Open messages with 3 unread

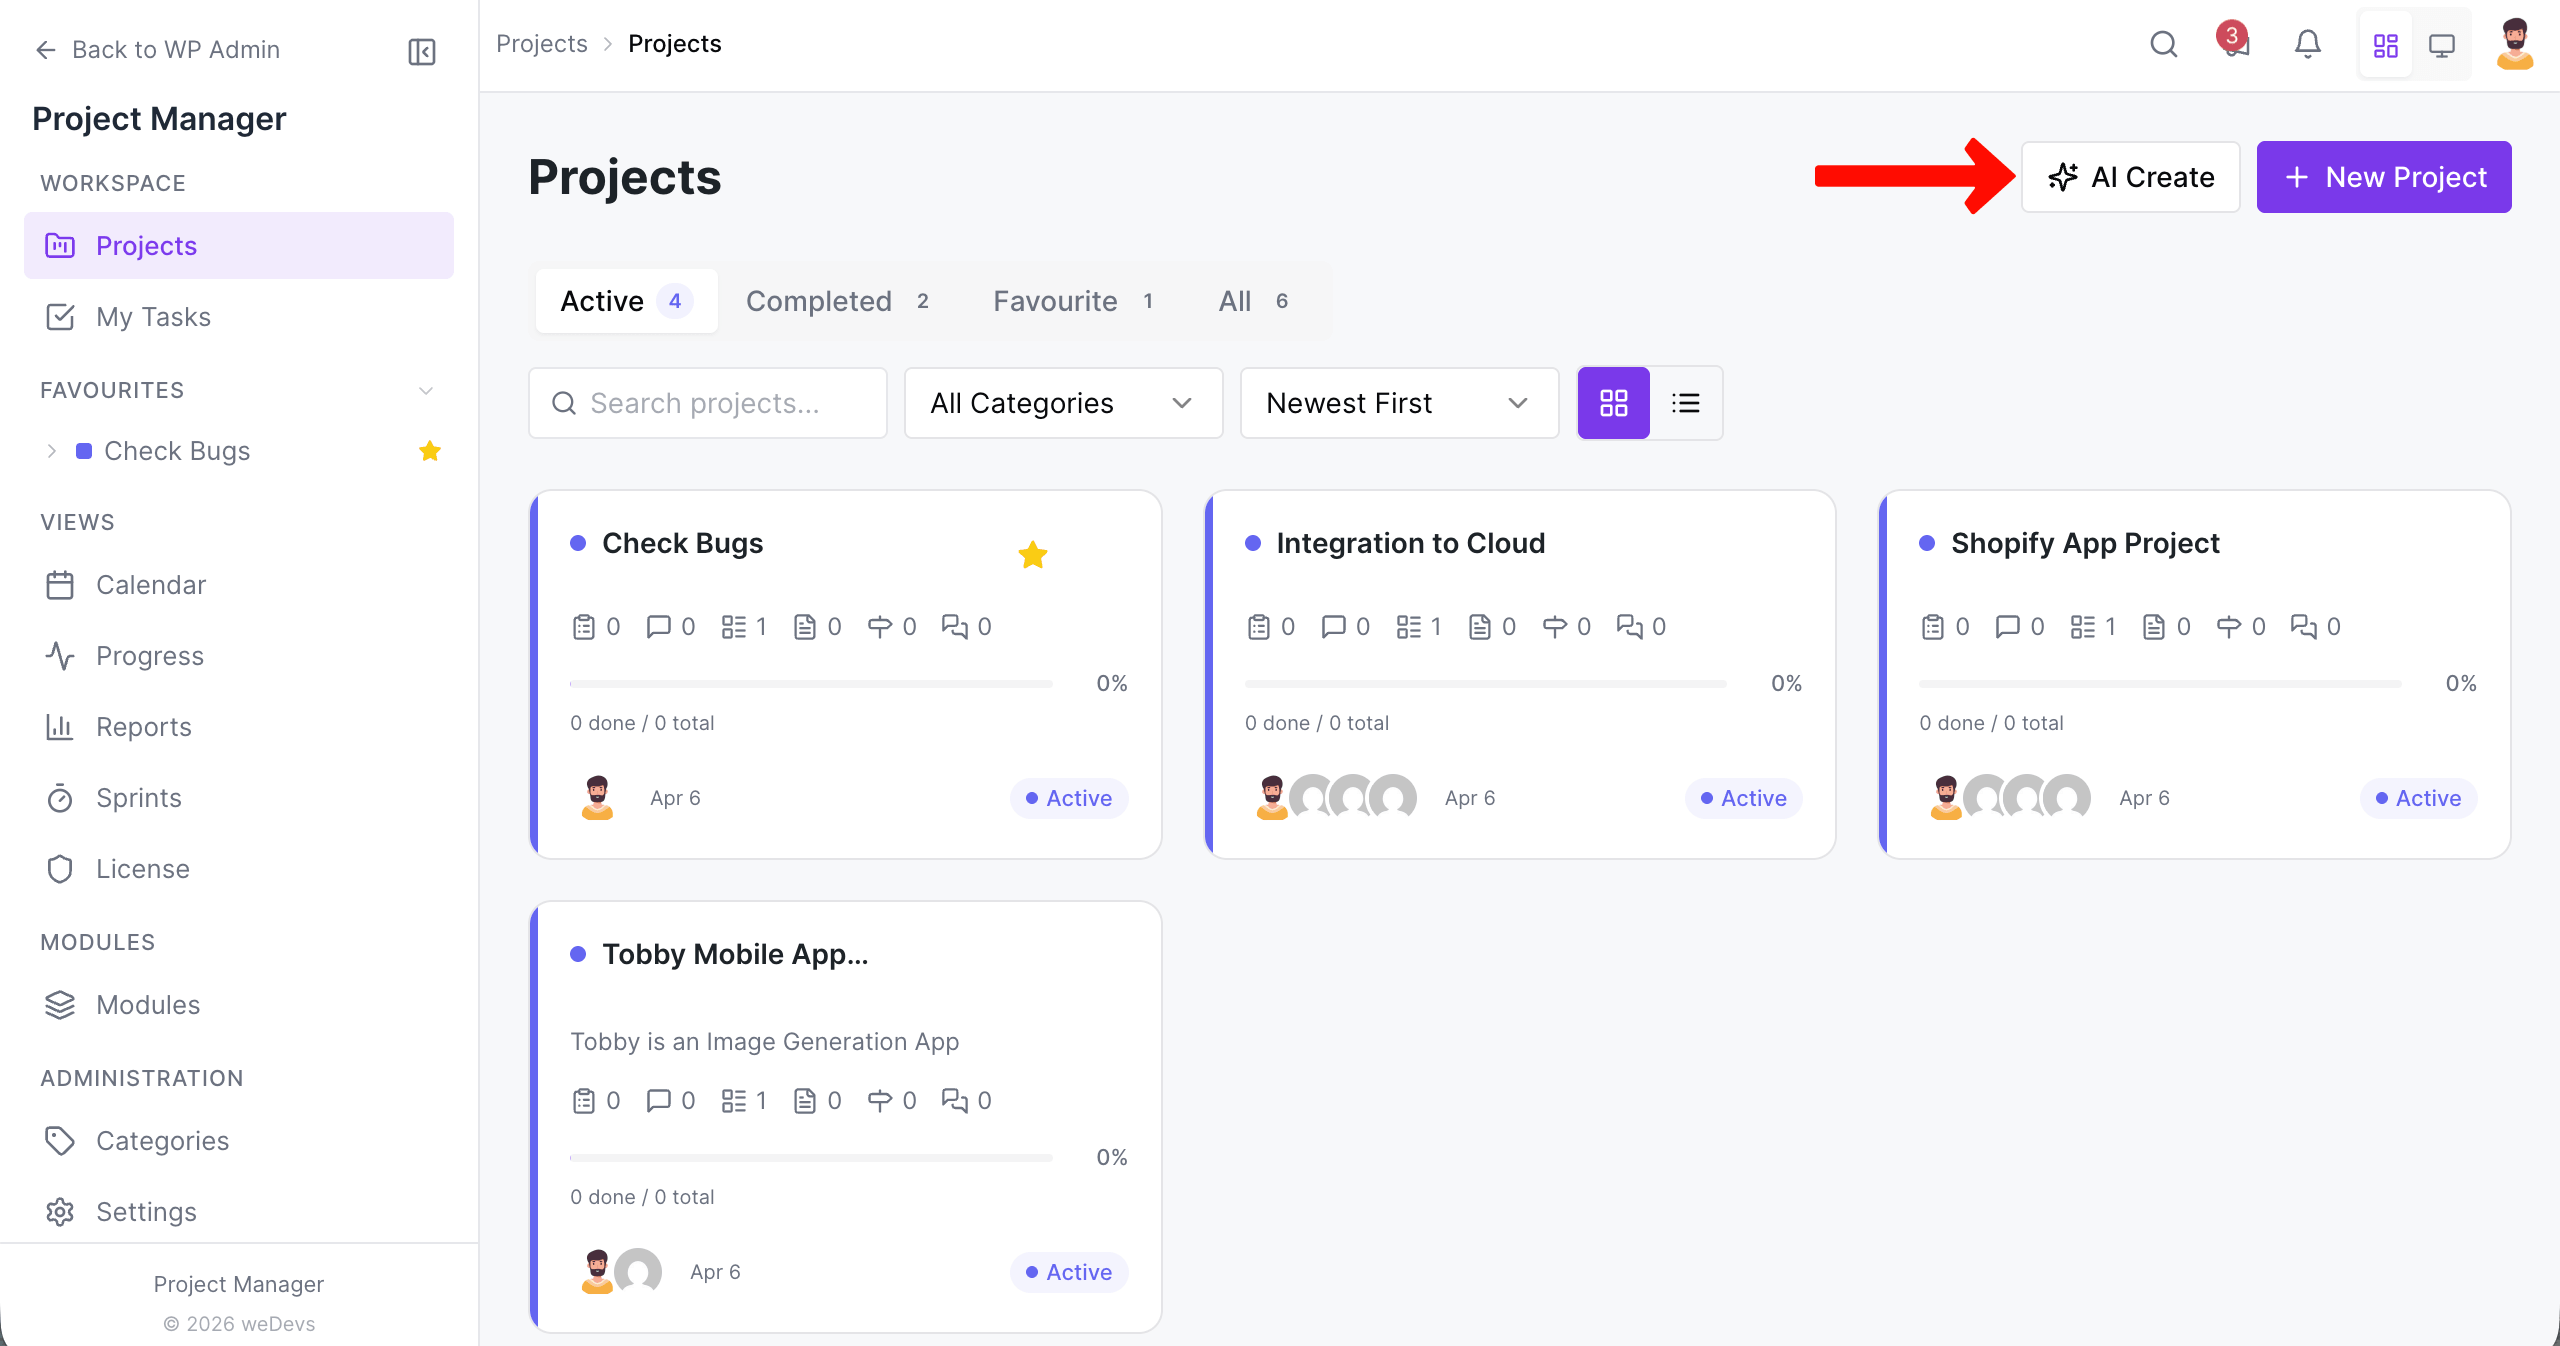2235,44
